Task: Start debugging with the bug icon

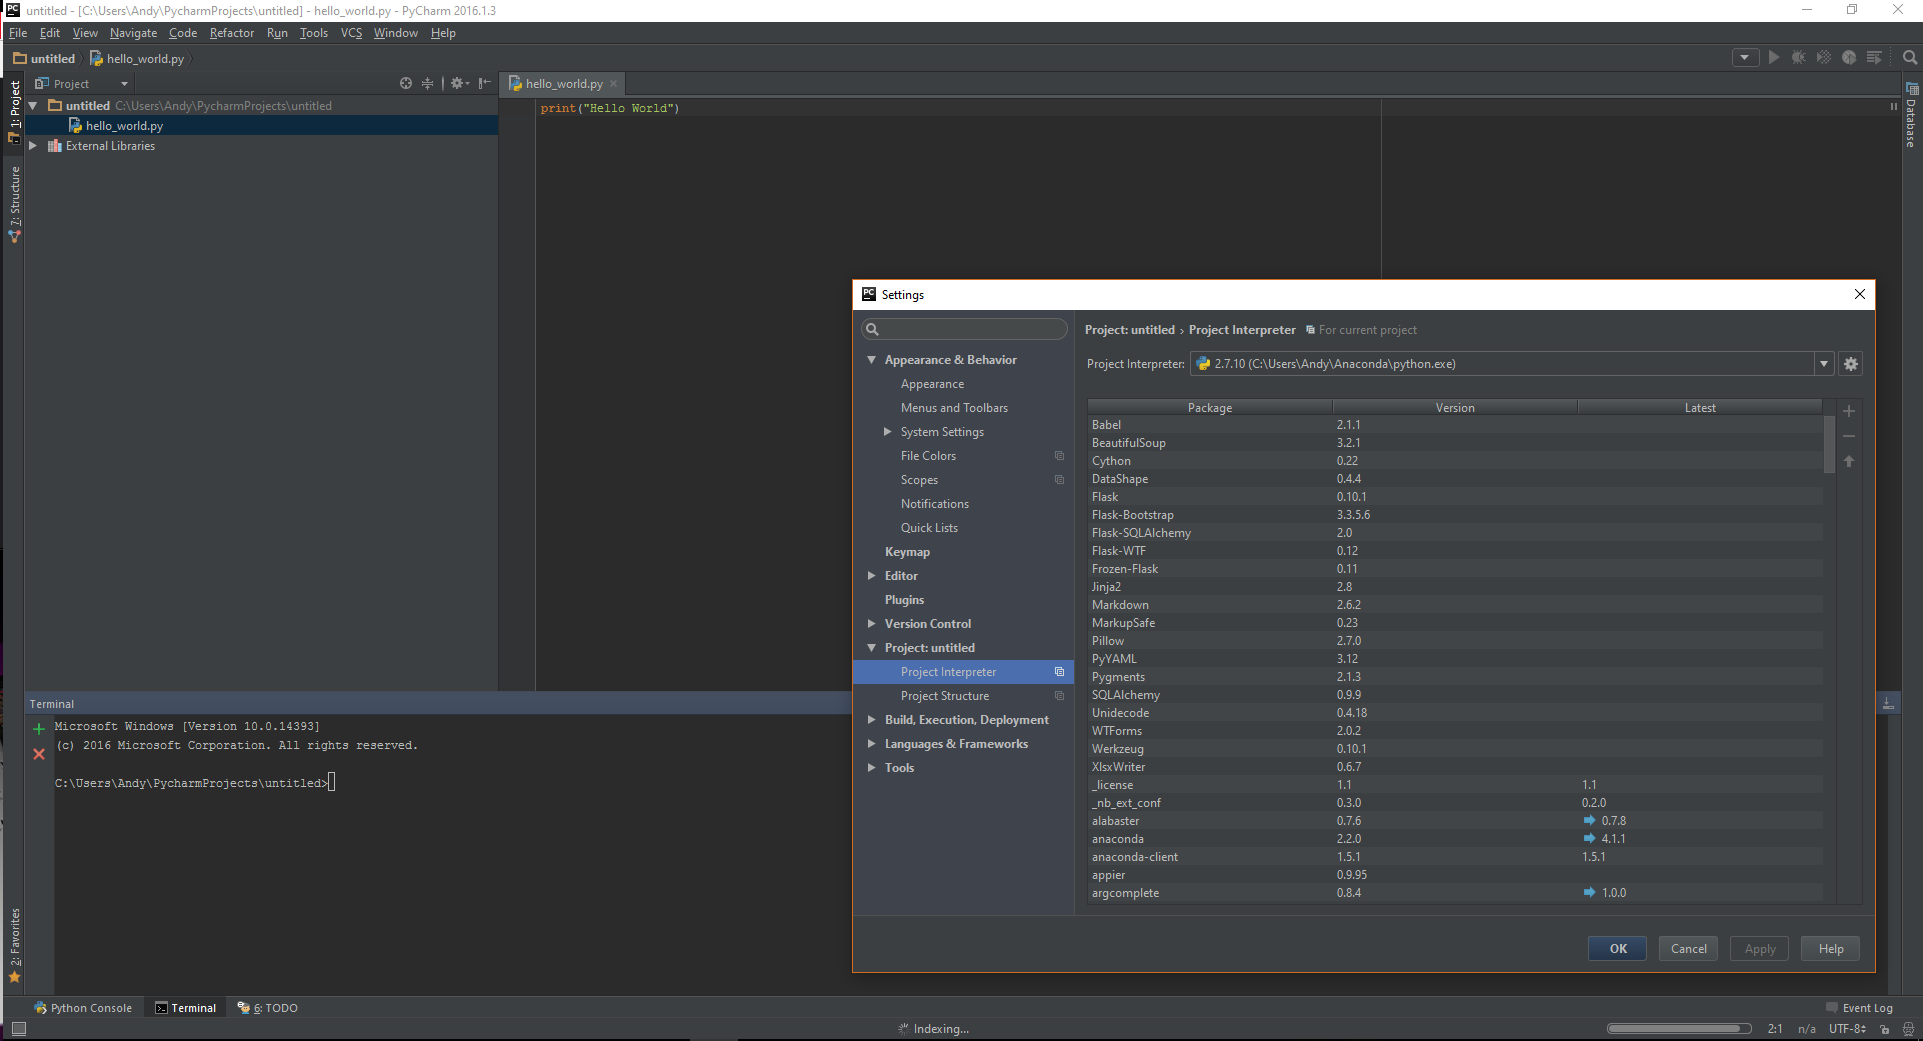Action: (x=1798, y=58)
